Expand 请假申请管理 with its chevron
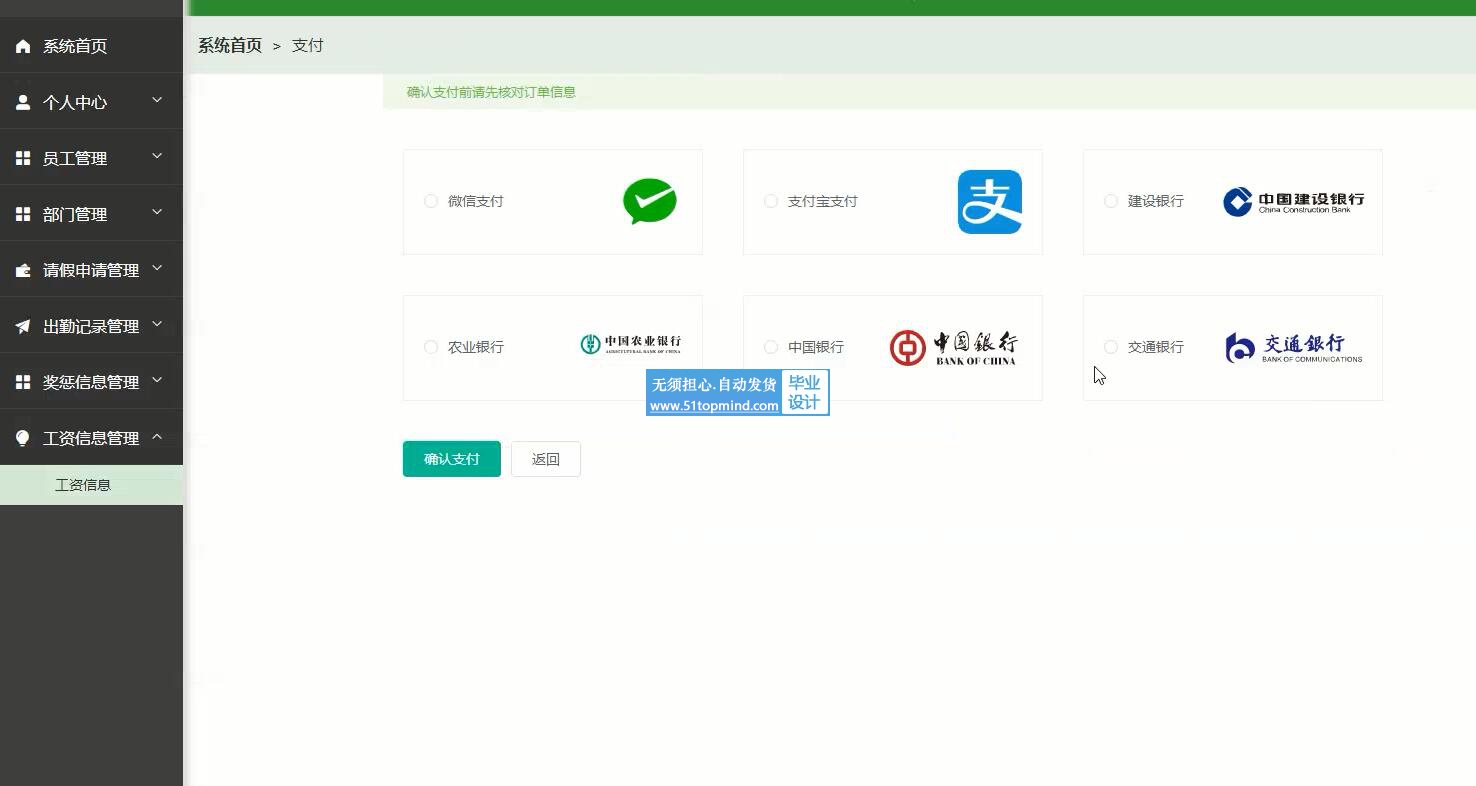The image size is (1476, 786). click(x=157, y=268)
